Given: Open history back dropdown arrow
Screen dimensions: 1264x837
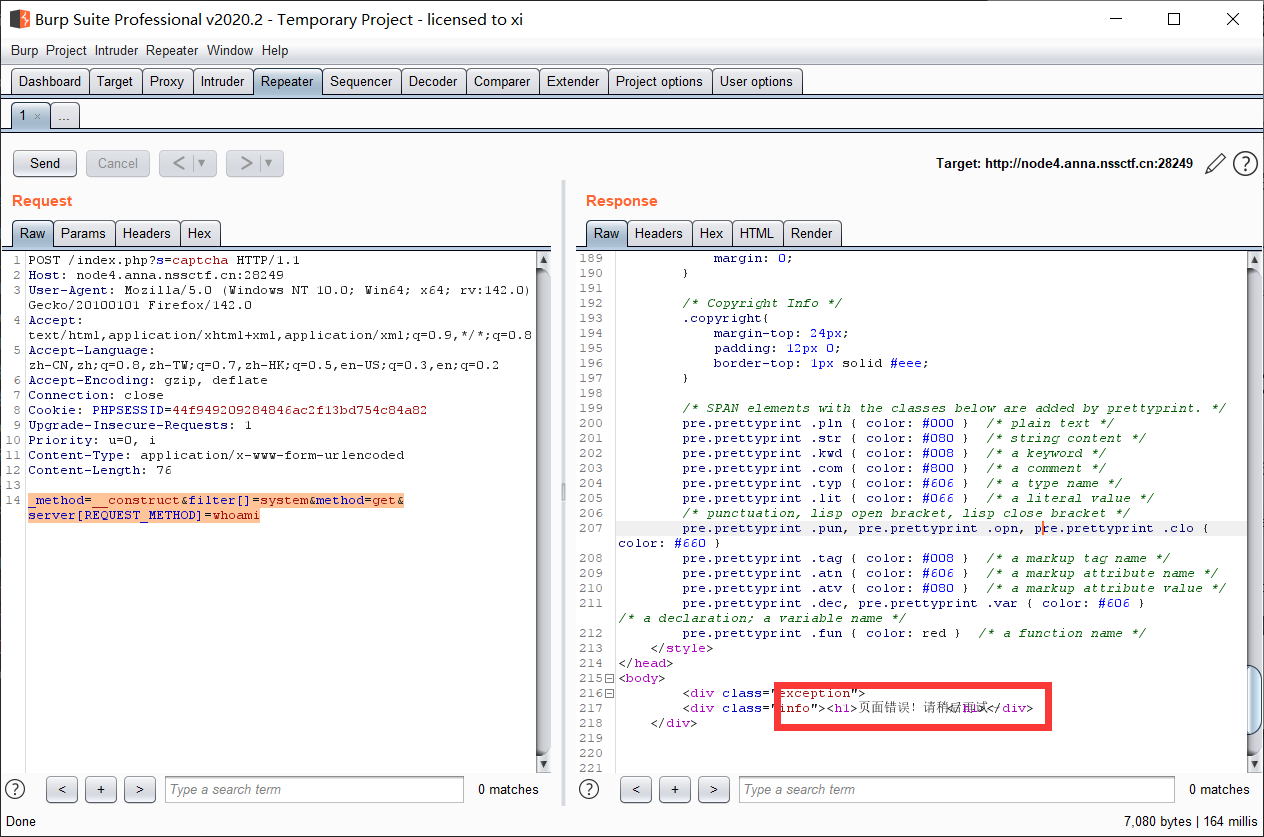Looking at the screenshot, I should 202,163.
